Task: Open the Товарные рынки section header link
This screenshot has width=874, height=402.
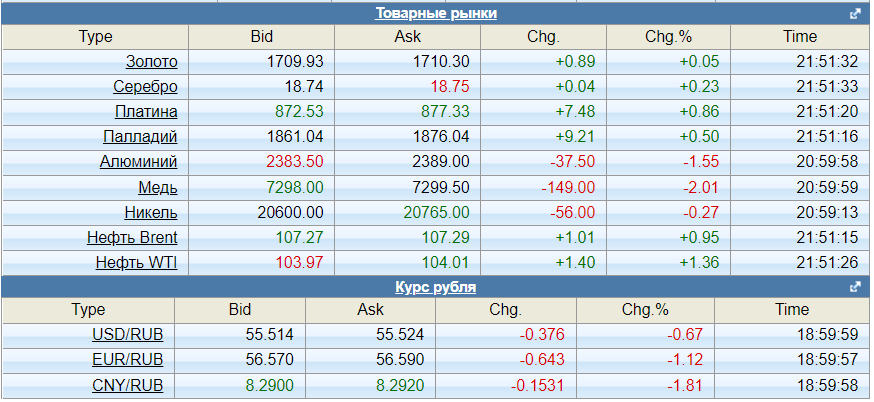Action: point(436,13)
